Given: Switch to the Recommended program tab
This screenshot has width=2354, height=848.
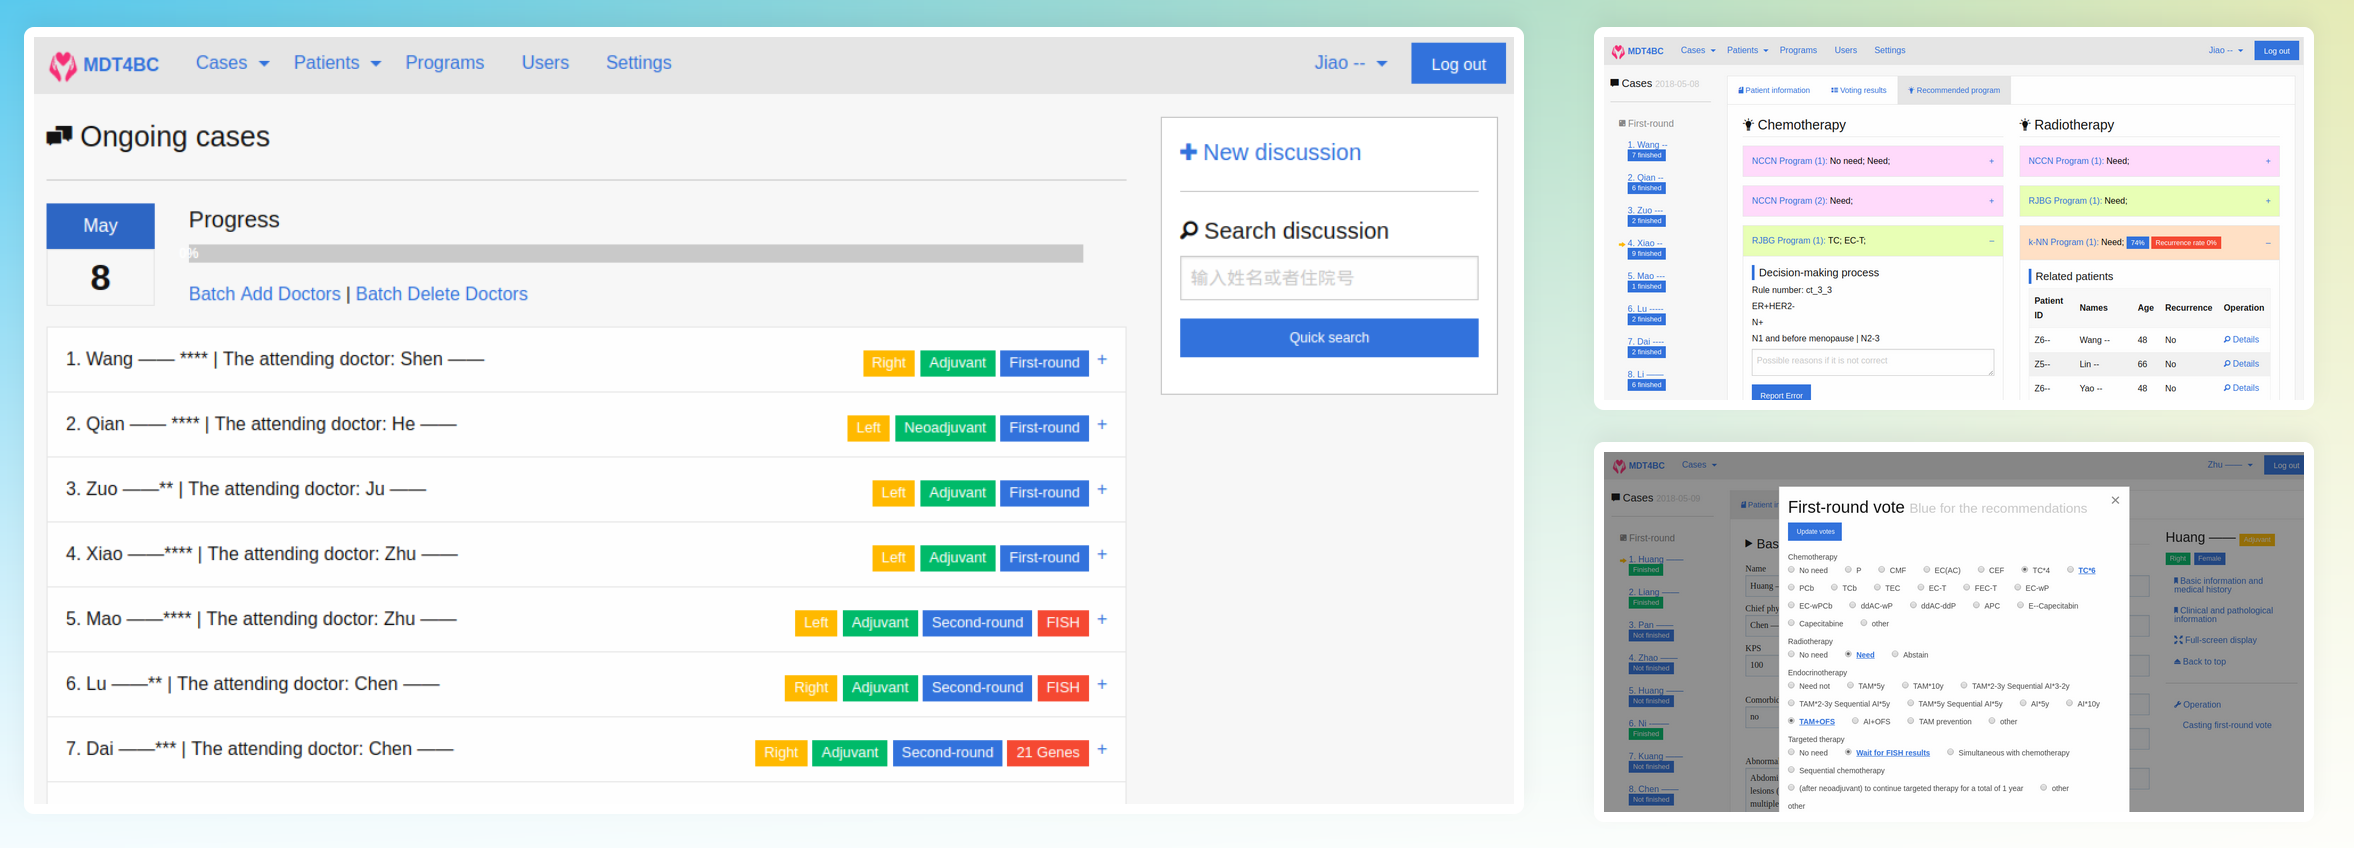Looking at the screenshot, I should pos(1954,90).
